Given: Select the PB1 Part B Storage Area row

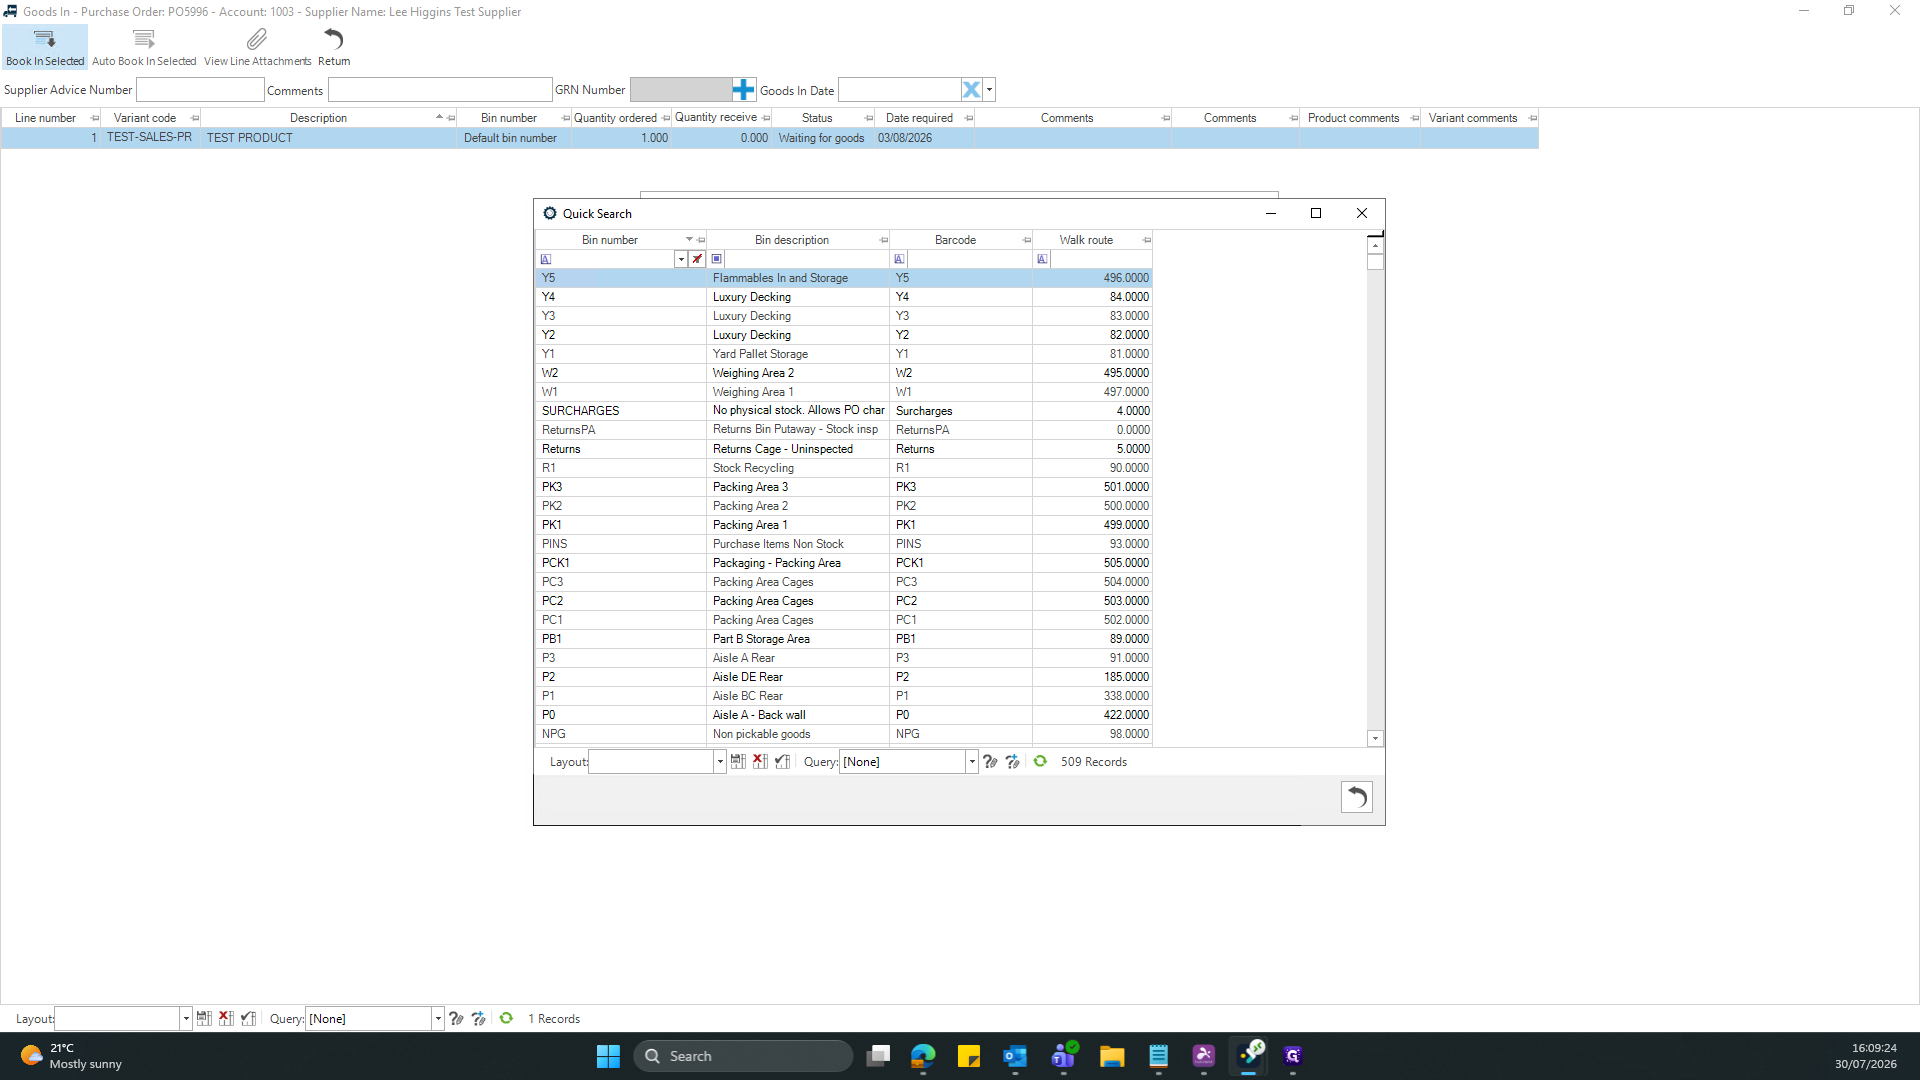Looking at the screenshot, I should [x=844, y=639].
